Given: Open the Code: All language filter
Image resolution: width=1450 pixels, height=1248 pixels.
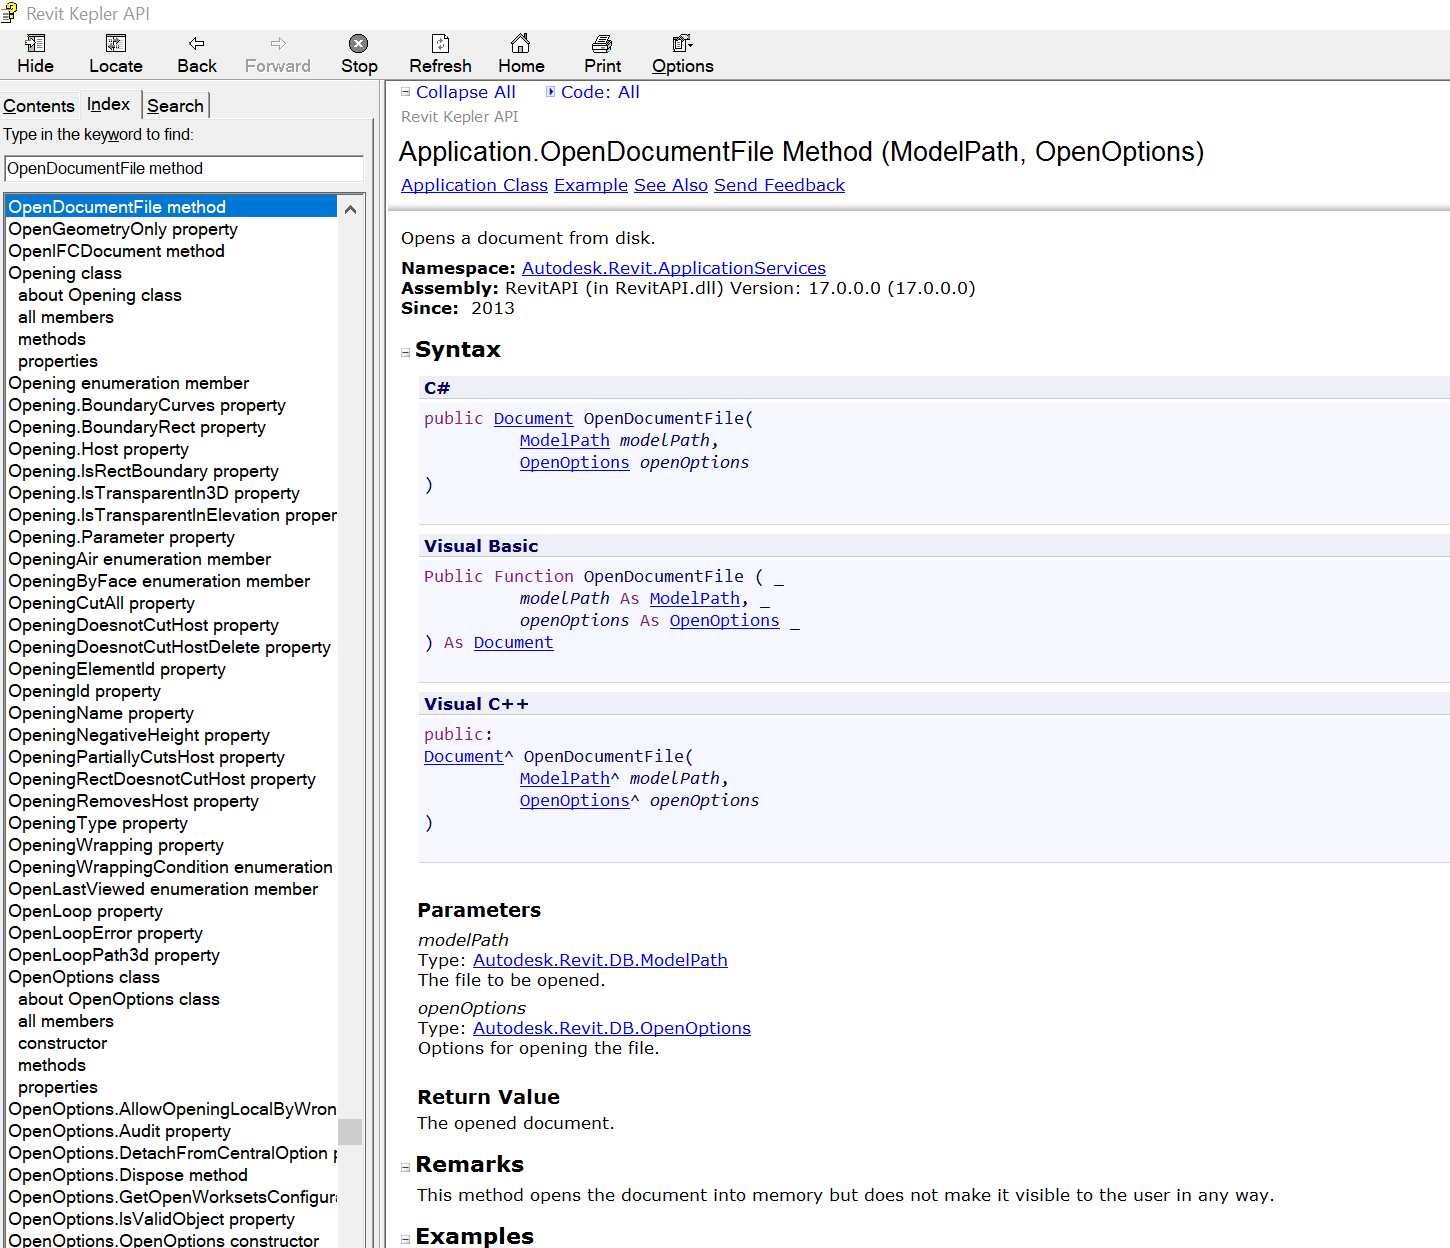Looking at the screenshot, I should pos(599,92).
